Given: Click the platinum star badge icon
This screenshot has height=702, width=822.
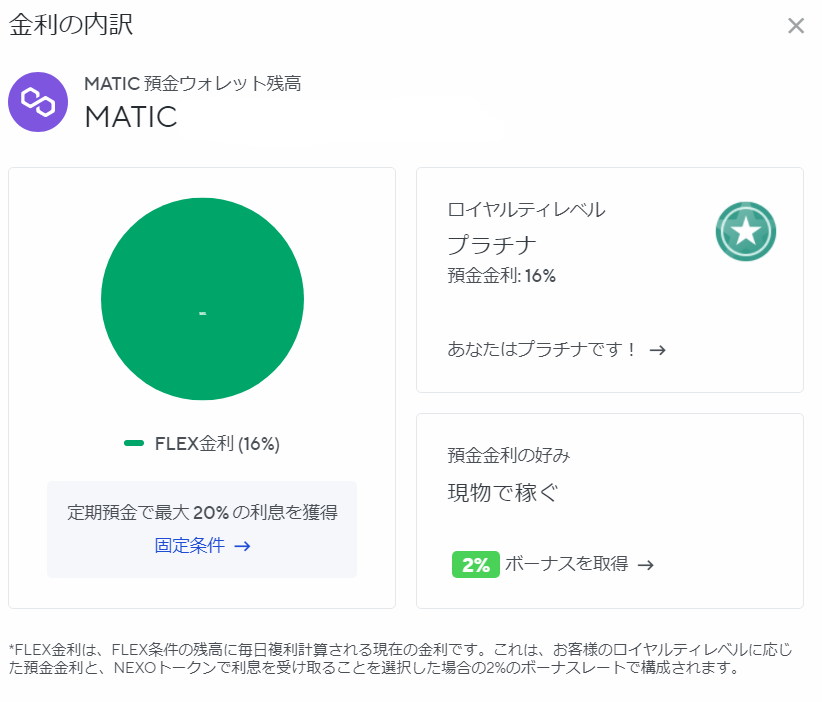Looking at the screenshot, I should pos(746,231).
